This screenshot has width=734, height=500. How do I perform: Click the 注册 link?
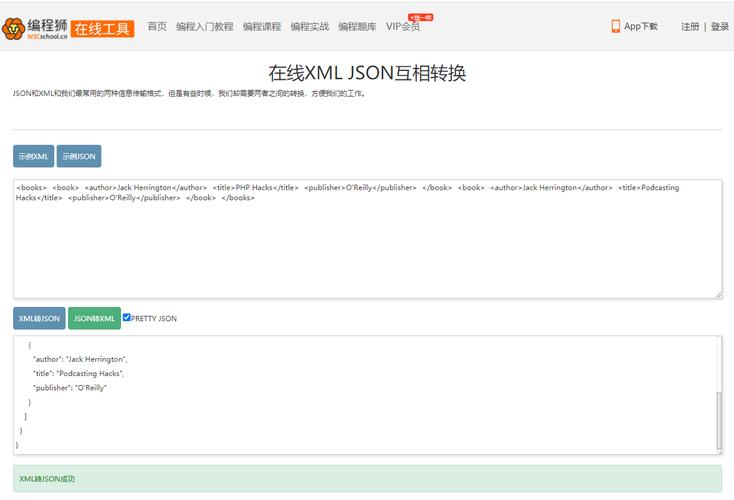click(x=690, y=27)
